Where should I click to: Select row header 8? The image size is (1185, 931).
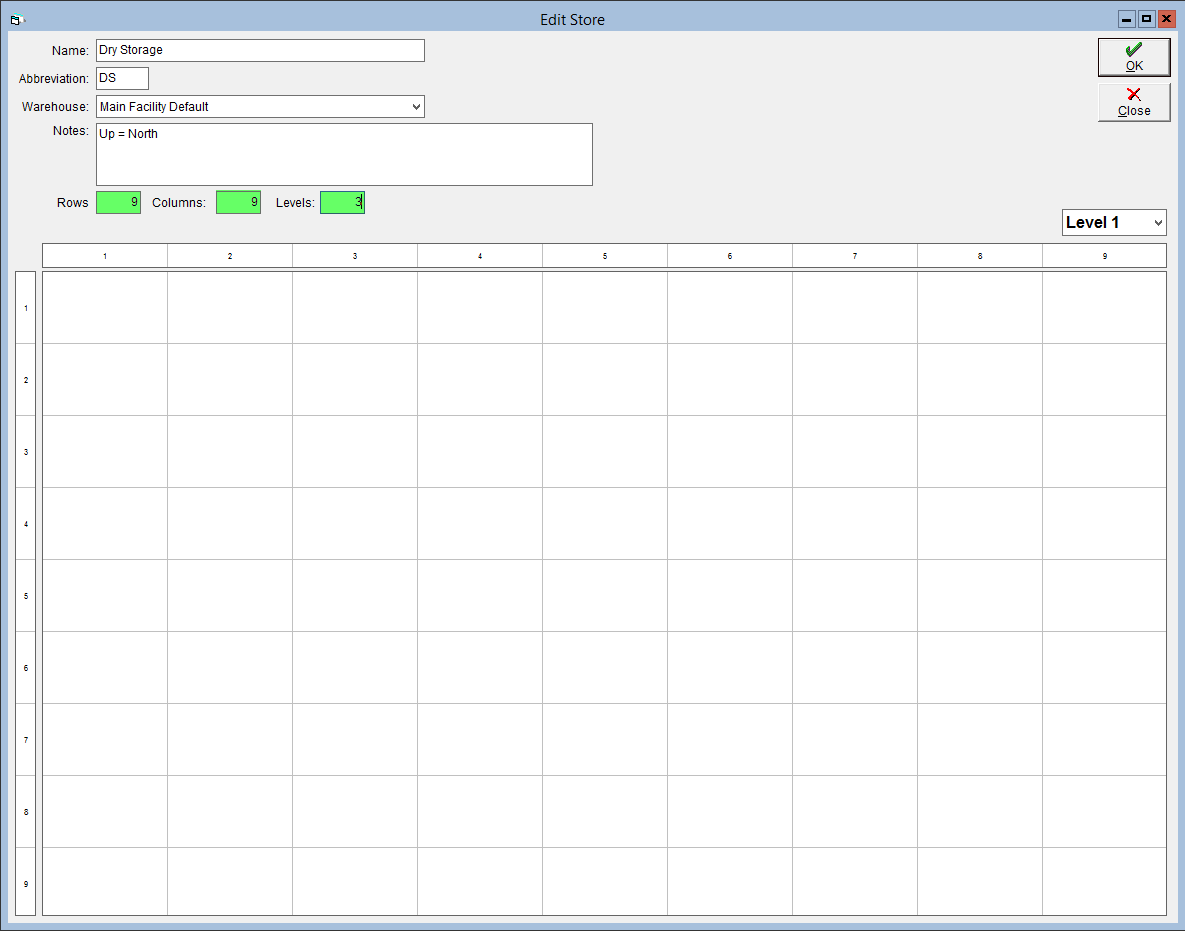click(x=26, y=812)
